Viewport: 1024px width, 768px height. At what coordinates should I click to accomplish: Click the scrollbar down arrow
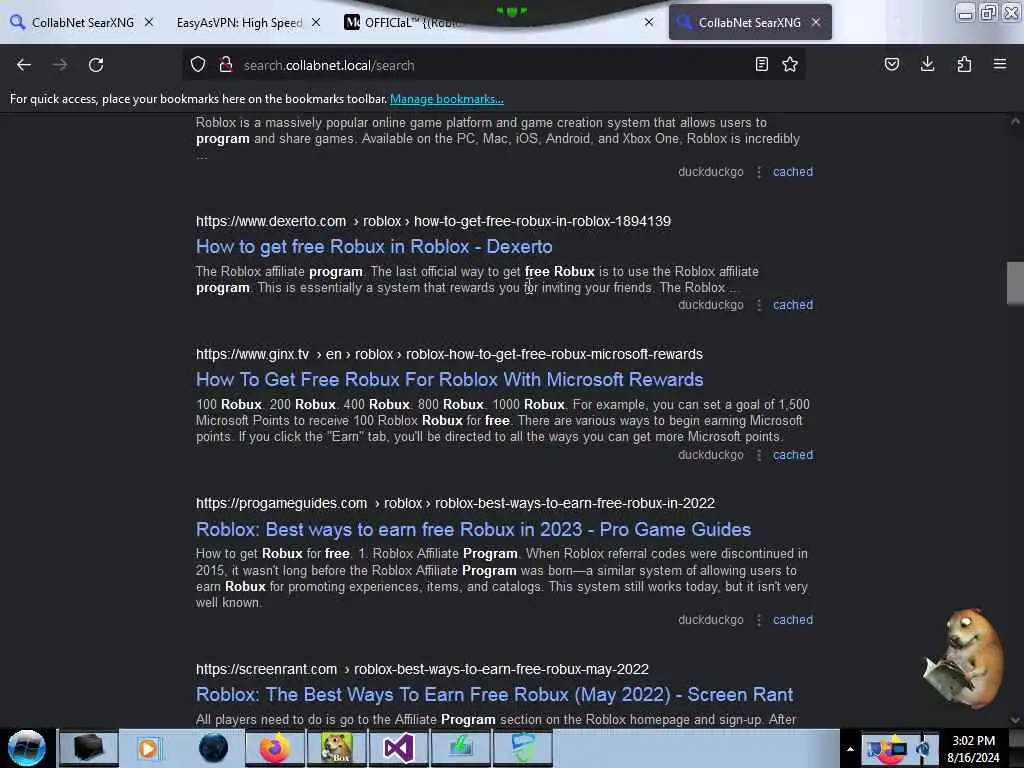(1015, 720)
